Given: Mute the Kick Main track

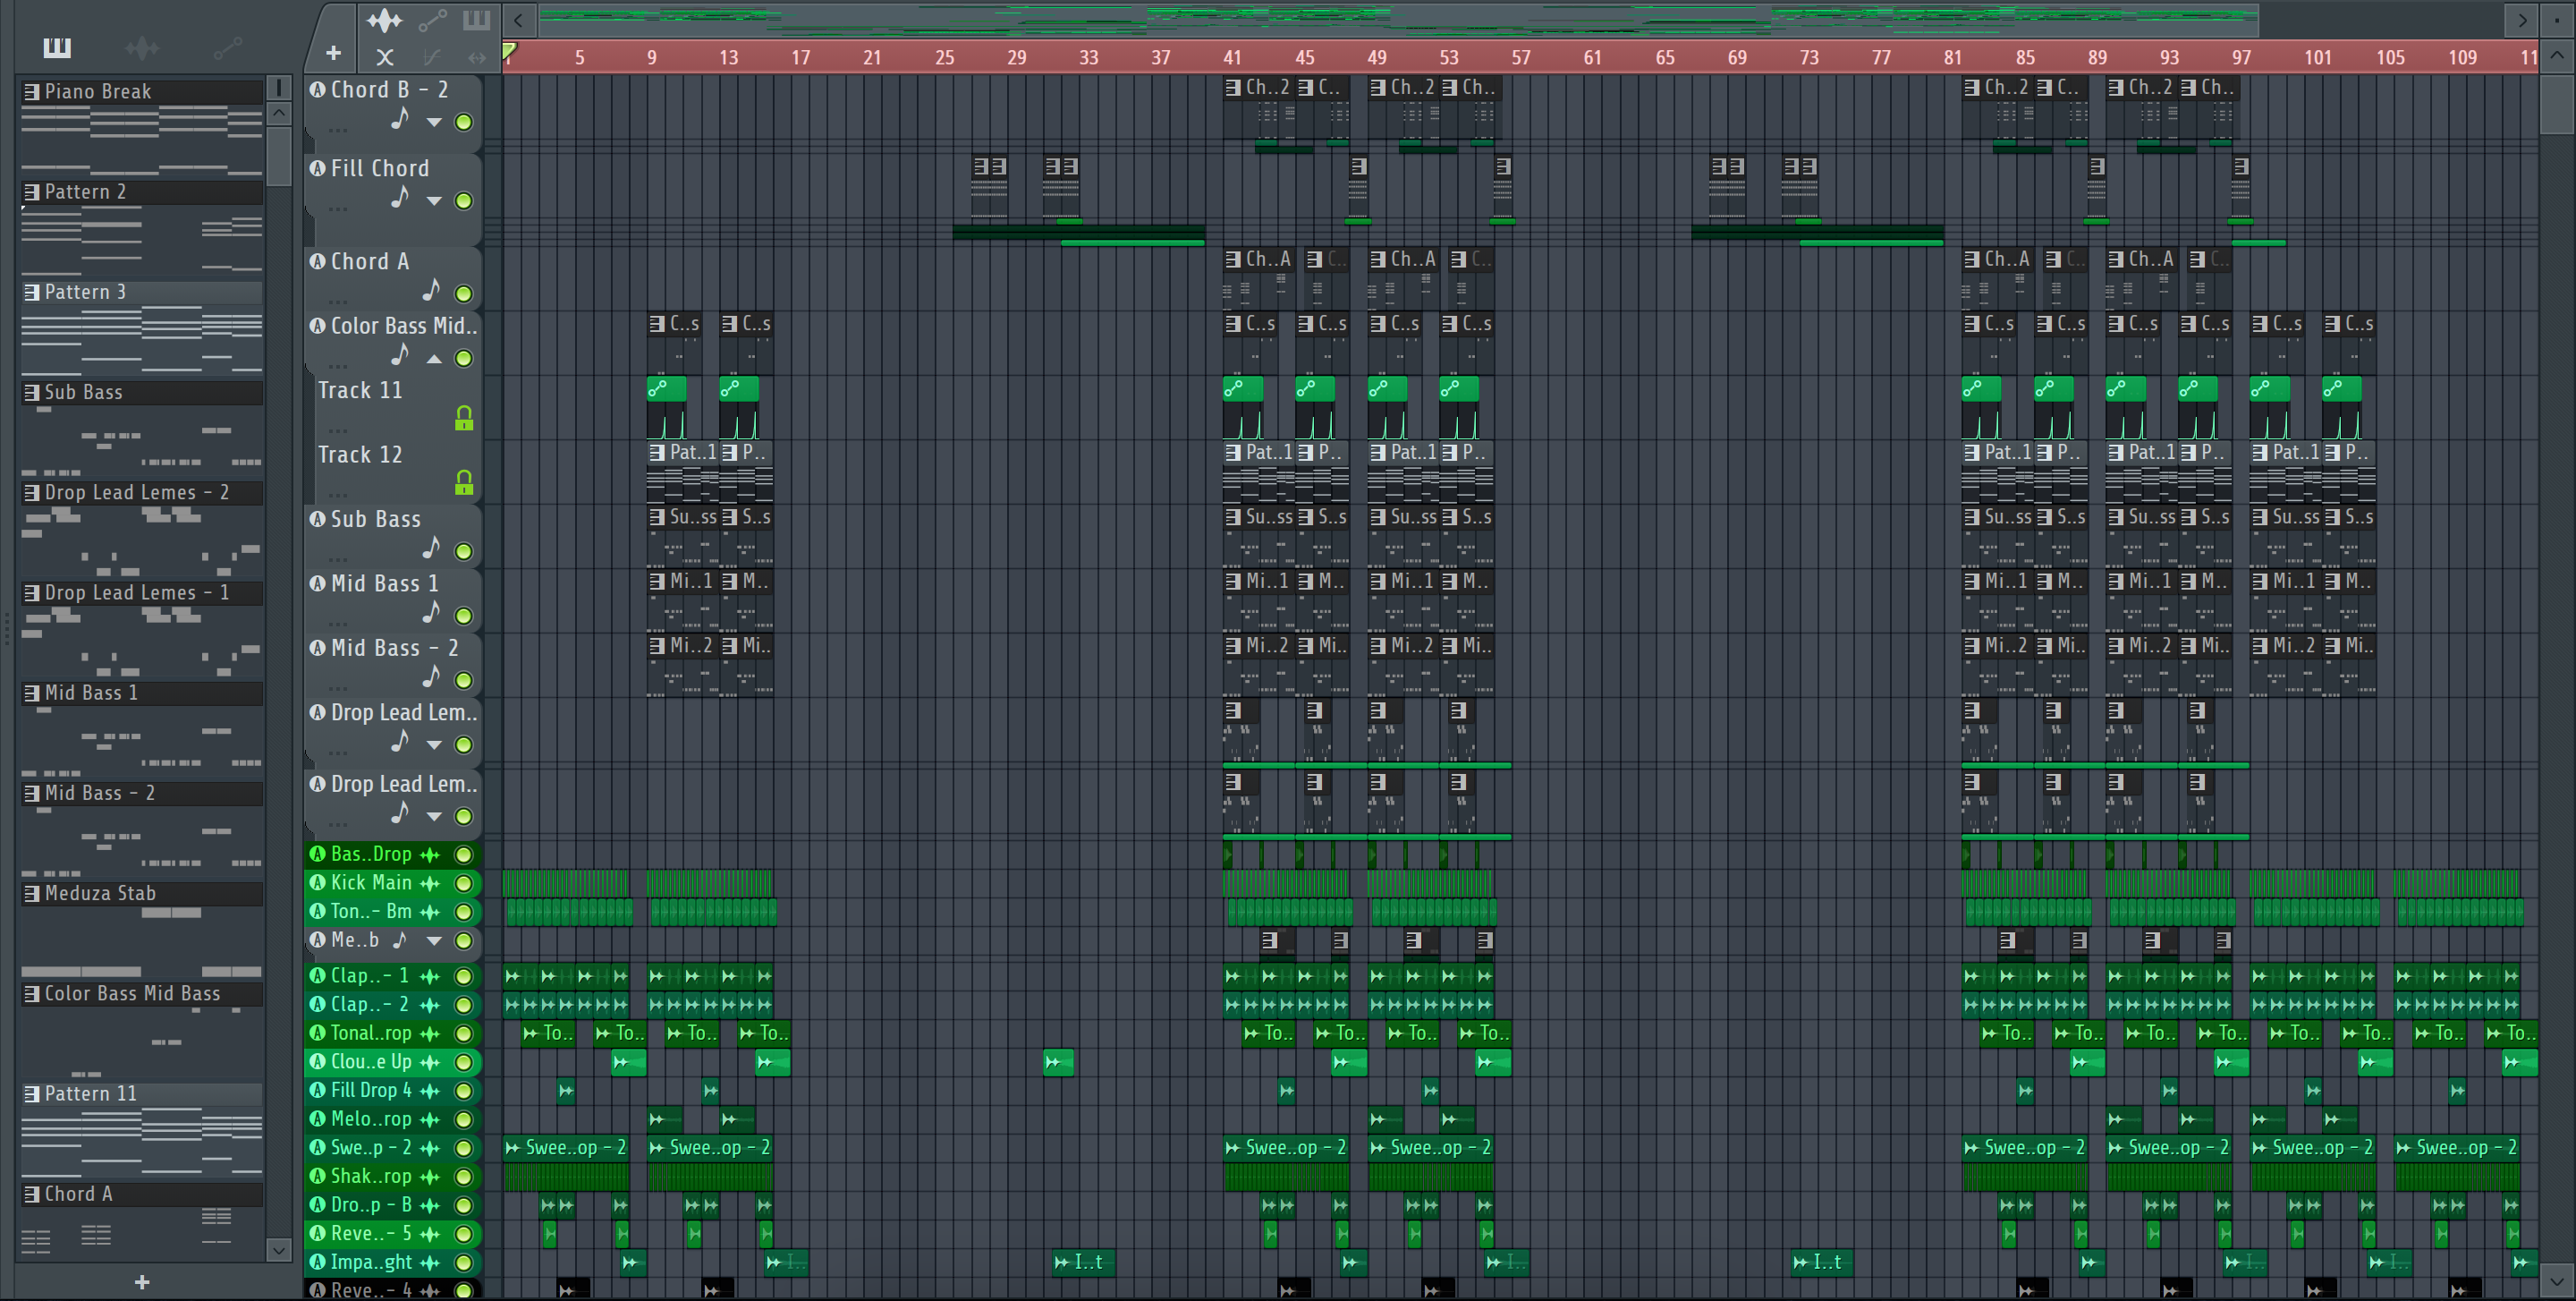Looking at the screenshot, I should click(464, 883).
